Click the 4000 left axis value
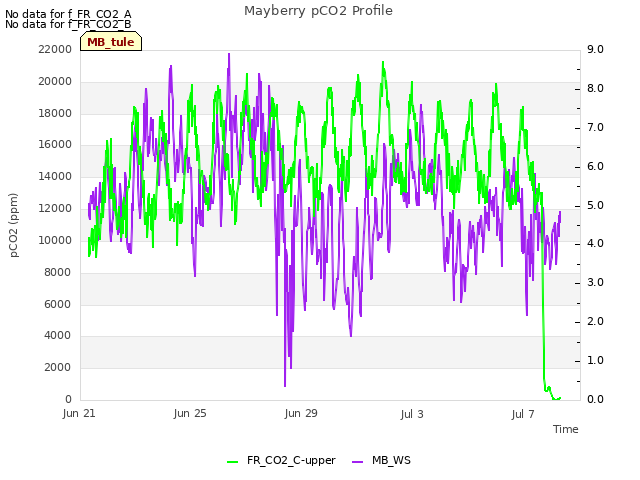640x480 pixels. pyautogui.click(x=58, y=336)
